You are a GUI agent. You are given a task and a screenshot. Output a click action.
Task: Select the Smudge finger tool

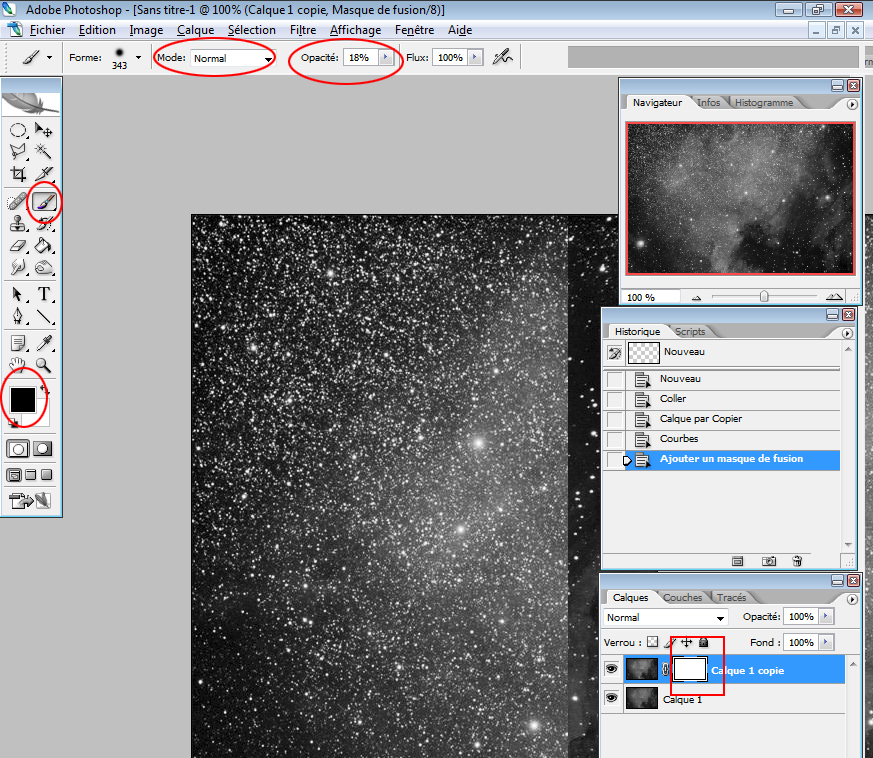(18, 268)
